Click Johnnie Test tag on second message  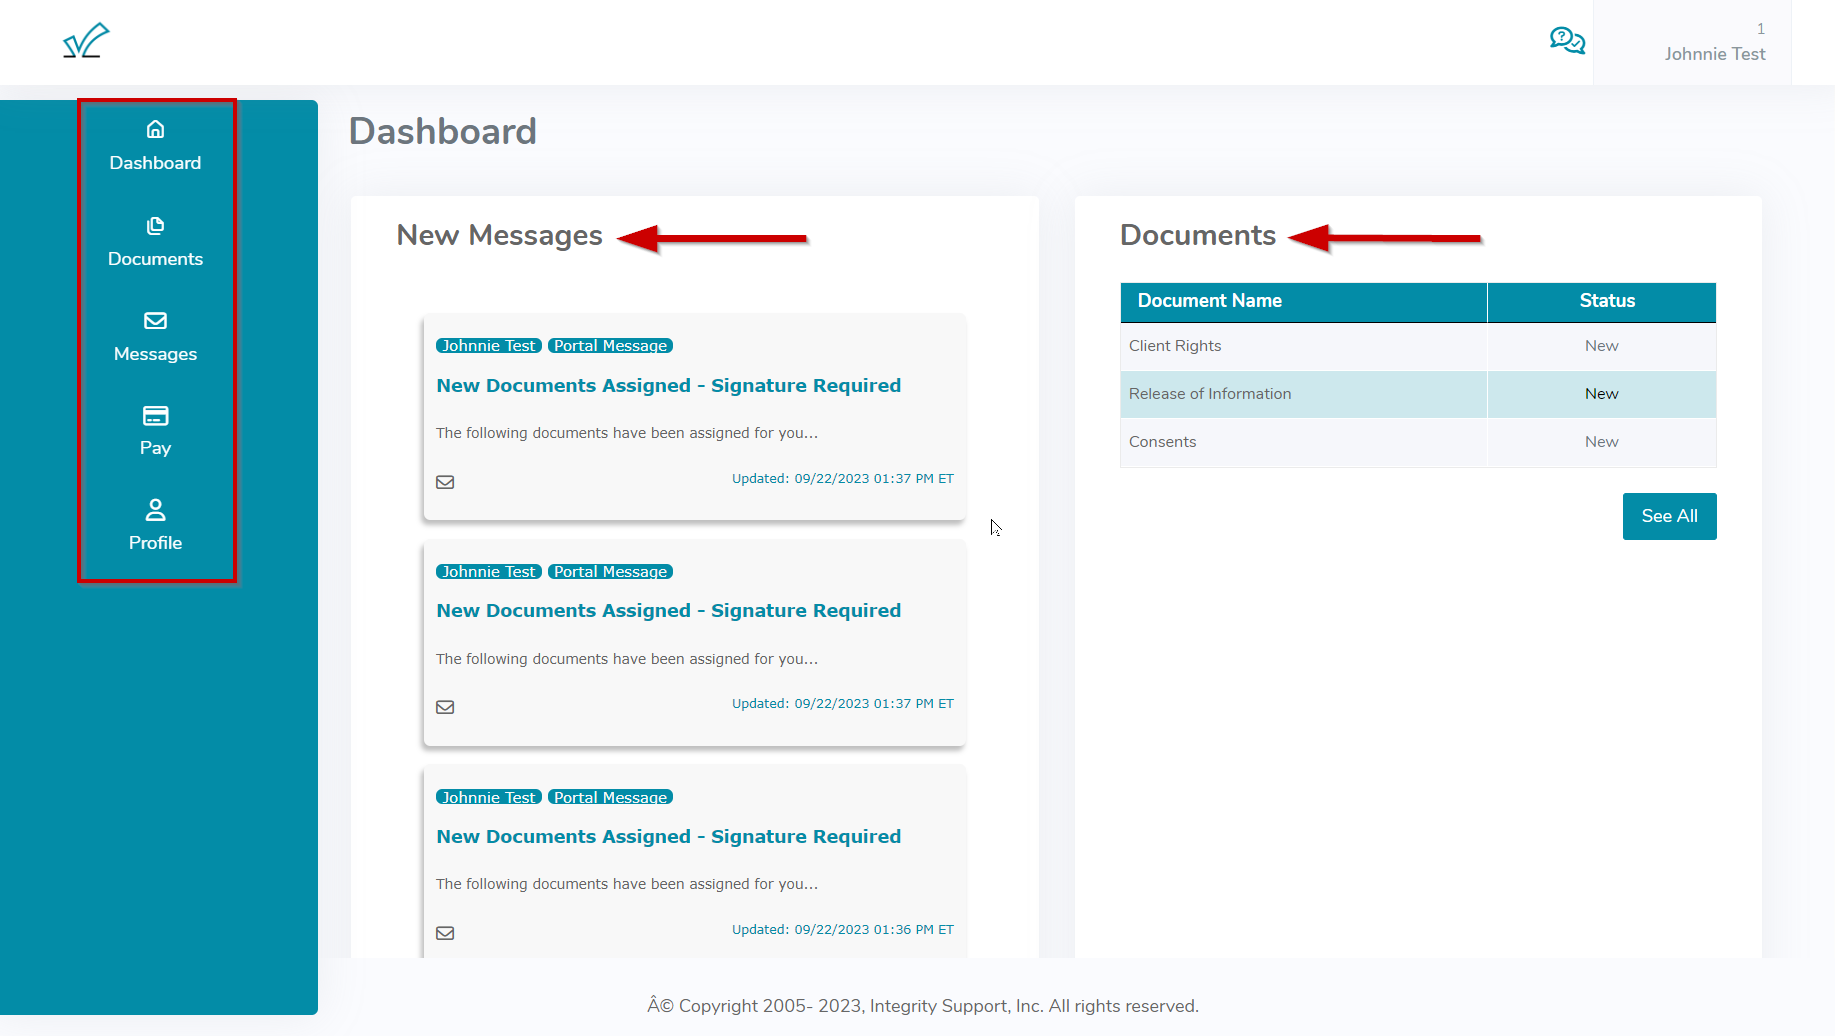pos(489,572)
